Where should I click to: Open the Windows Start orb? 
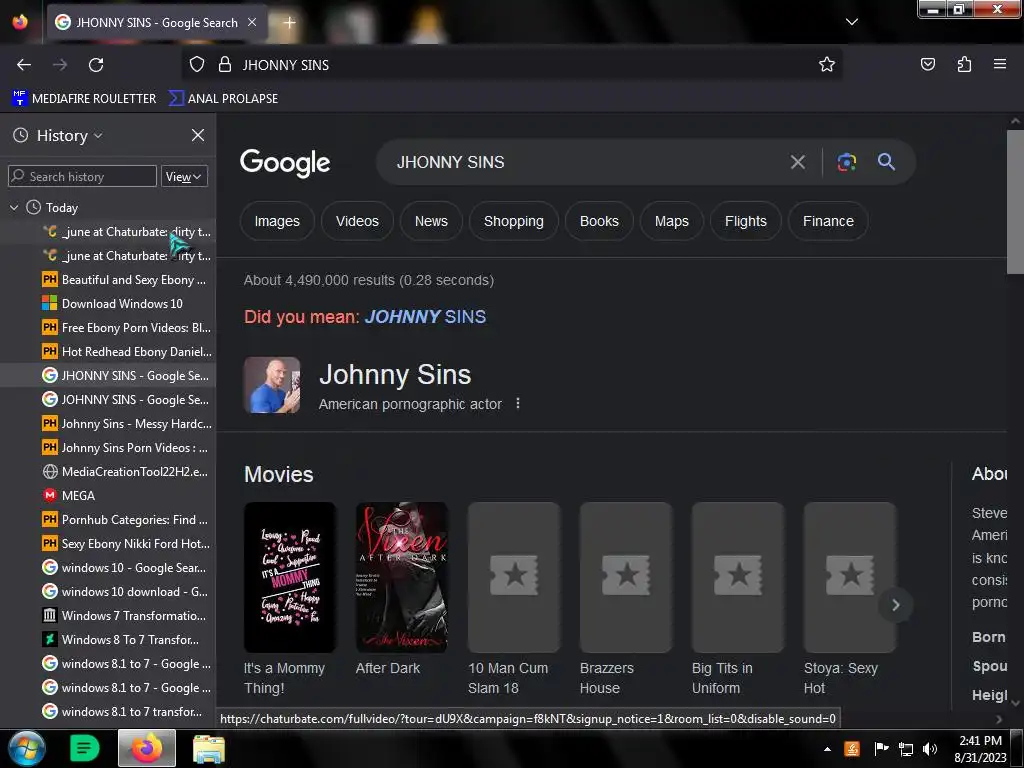tap(25, 748)
